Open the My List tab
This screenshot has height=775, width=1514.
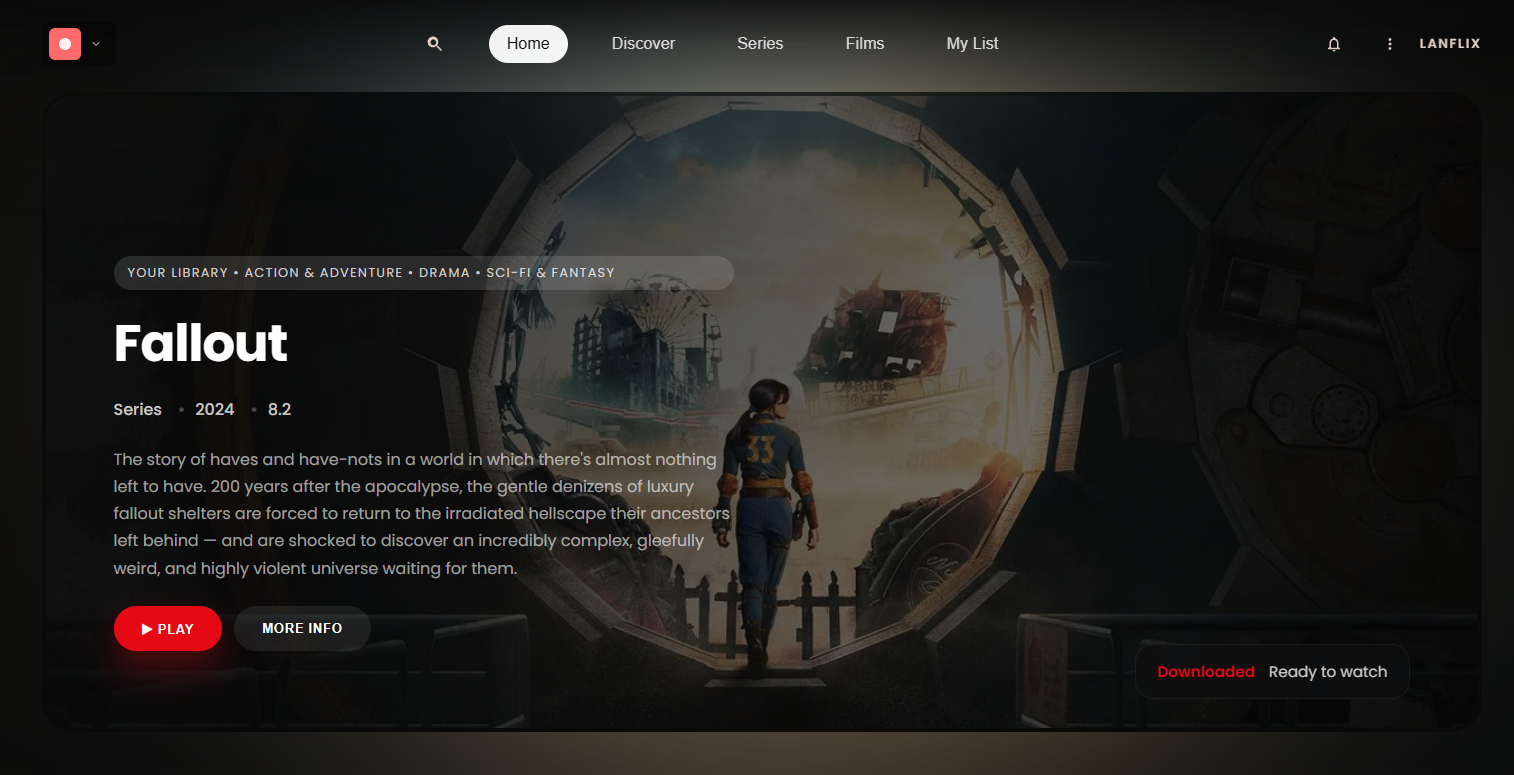[x=972, y=44]
